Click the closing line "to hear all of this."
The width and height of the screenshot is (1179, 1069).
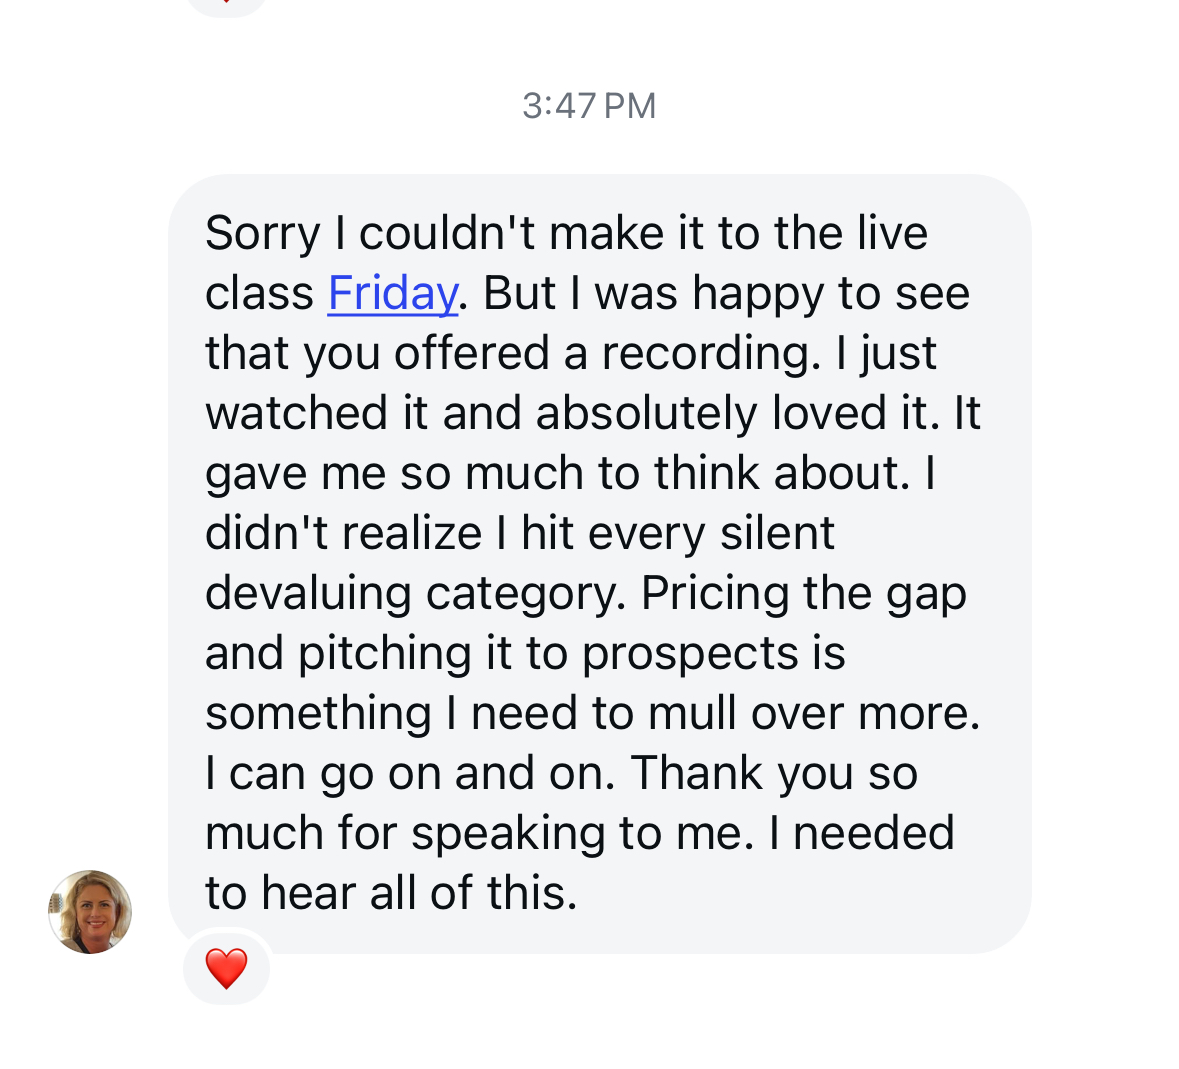point(391,893)
